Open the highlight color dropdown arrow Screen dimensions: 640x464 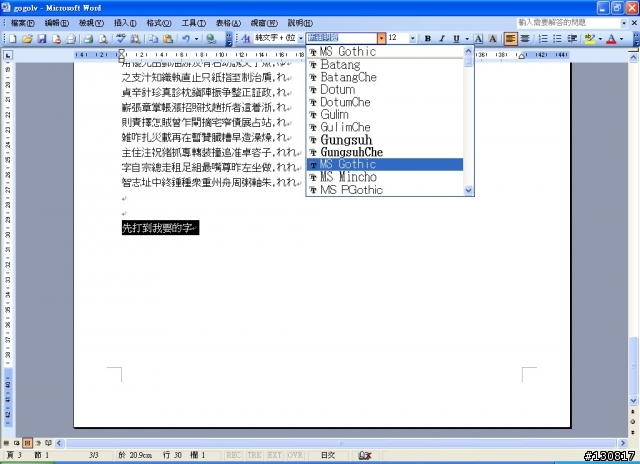[600, 39]
